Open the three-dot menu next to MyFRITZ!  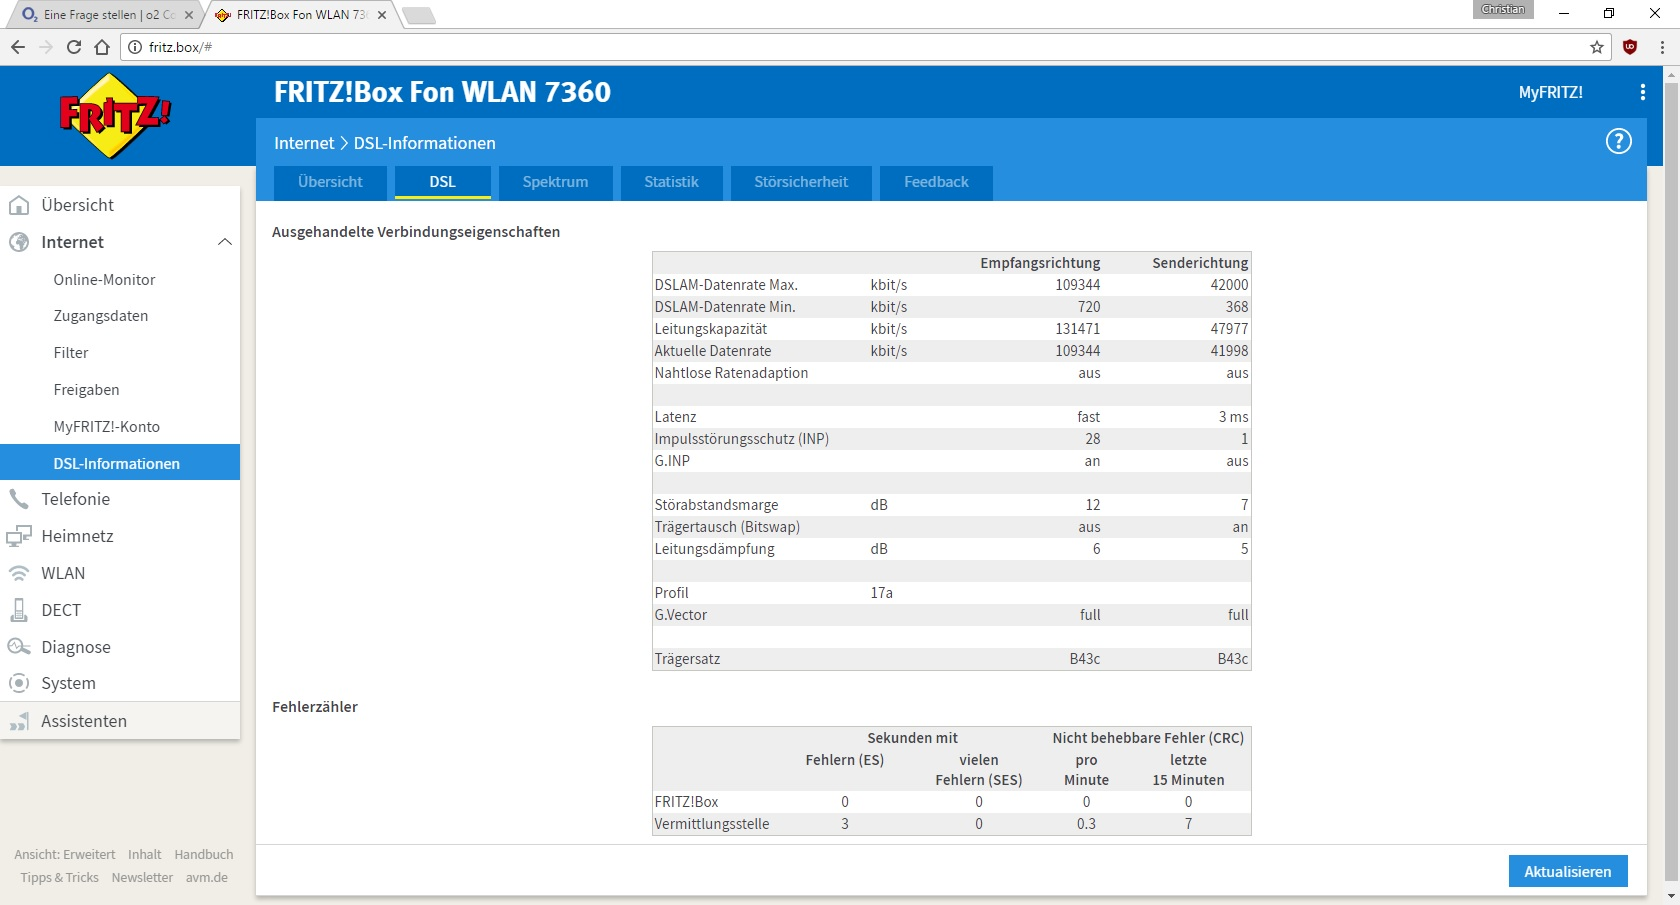point(1642,92)
